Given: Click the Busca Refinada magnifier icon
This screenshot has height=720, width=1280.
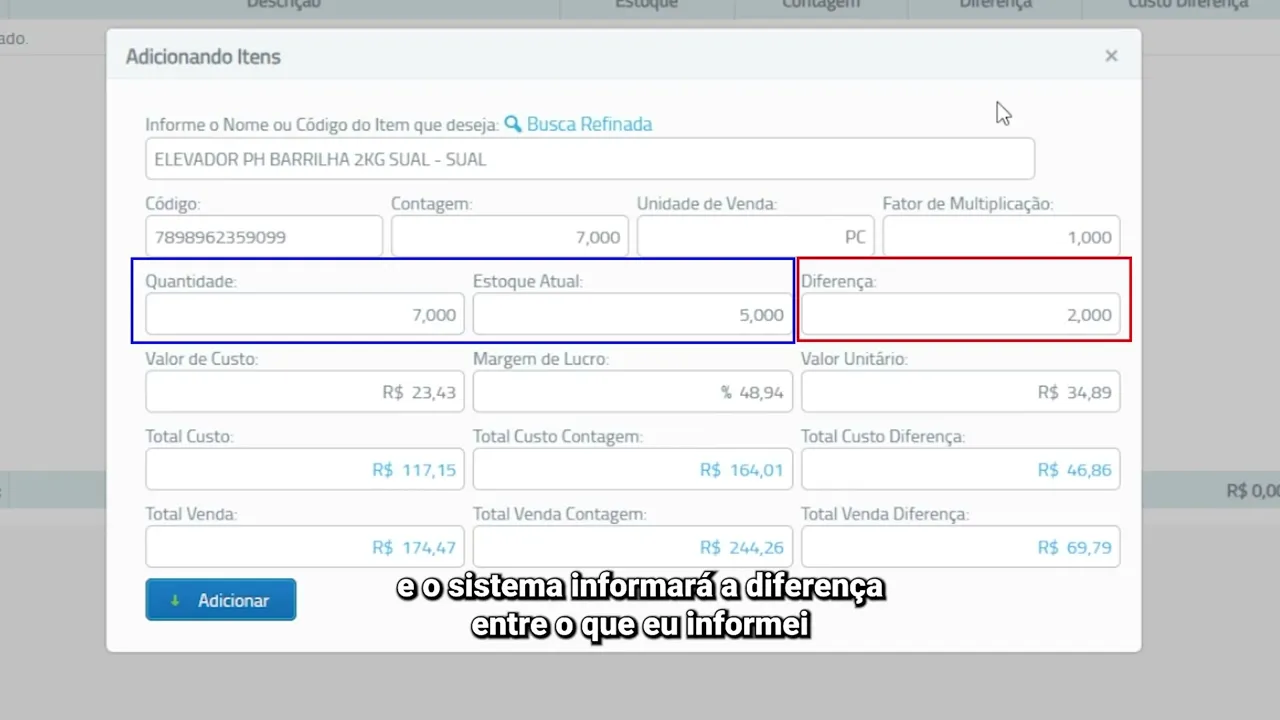Looking at the screenshot, I should [513, 124].
